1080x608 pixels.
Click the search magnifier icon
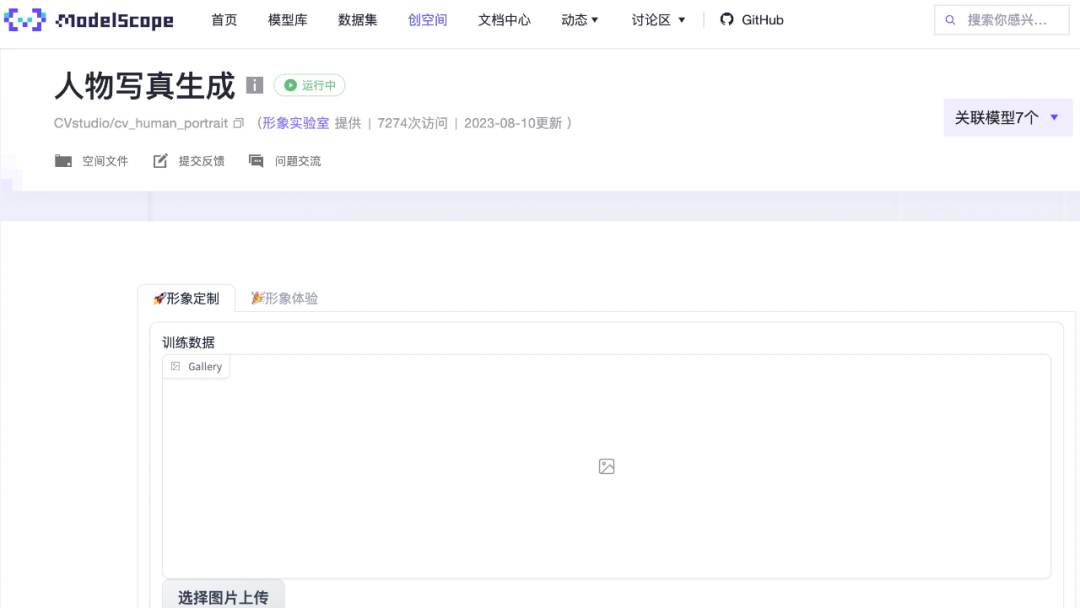coord(950,19)
